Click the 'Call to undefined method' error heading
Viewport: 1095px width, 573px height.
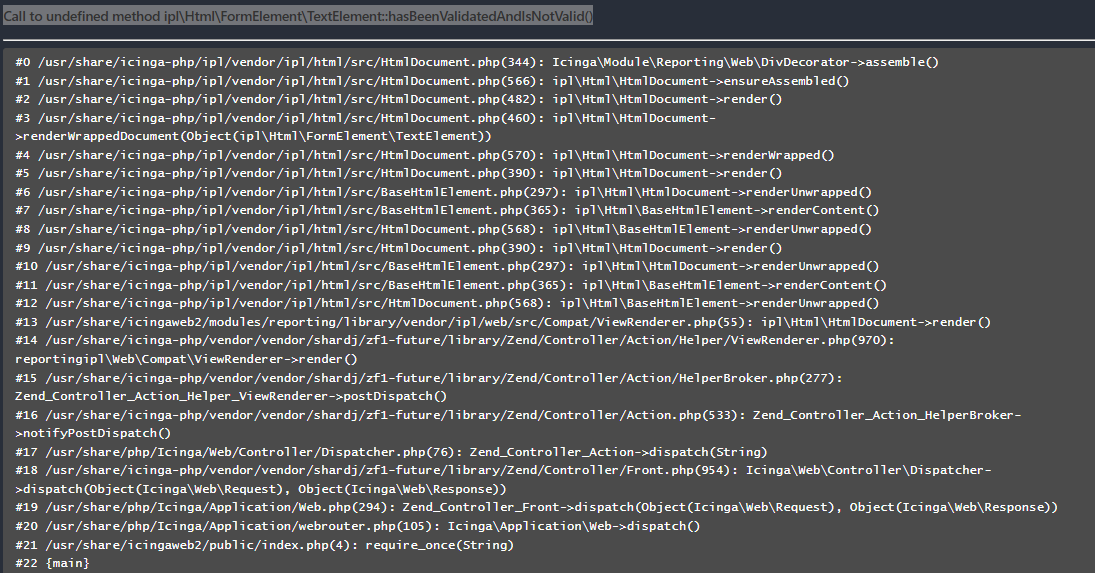click(298, 16)
